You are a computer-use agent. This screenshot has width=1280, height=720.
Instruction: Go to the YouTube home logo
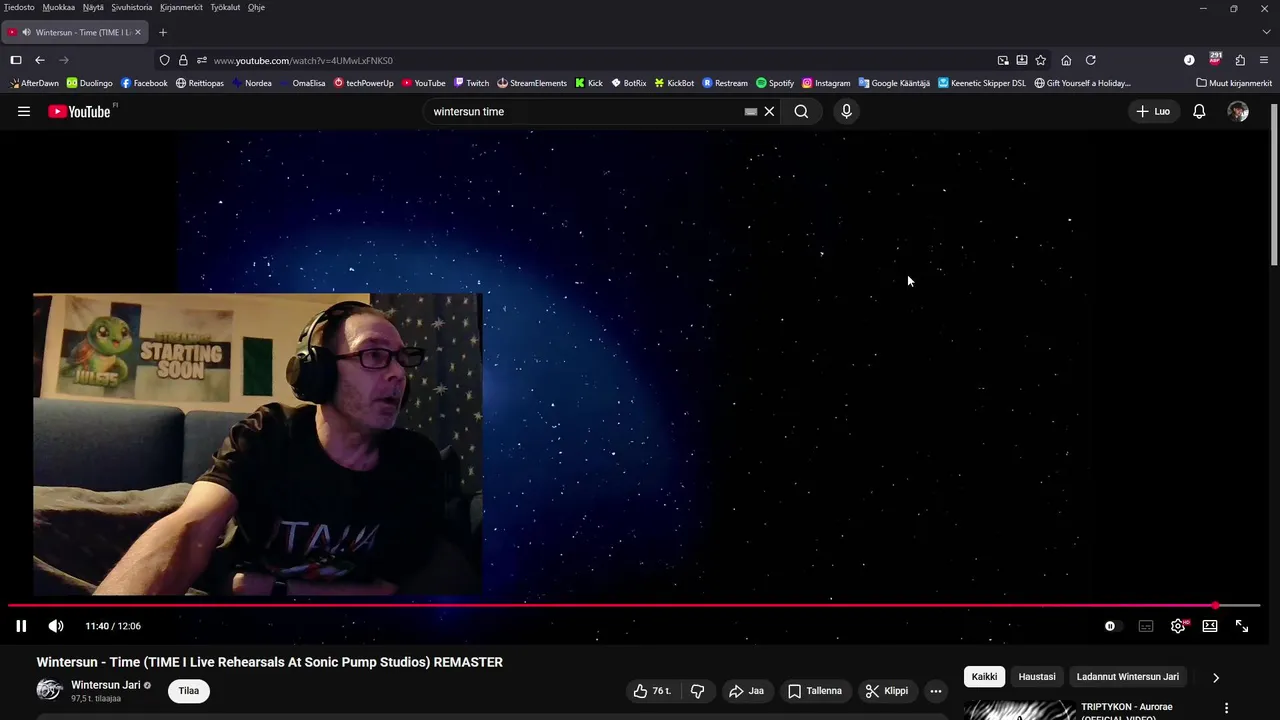[x=79, y=111]
